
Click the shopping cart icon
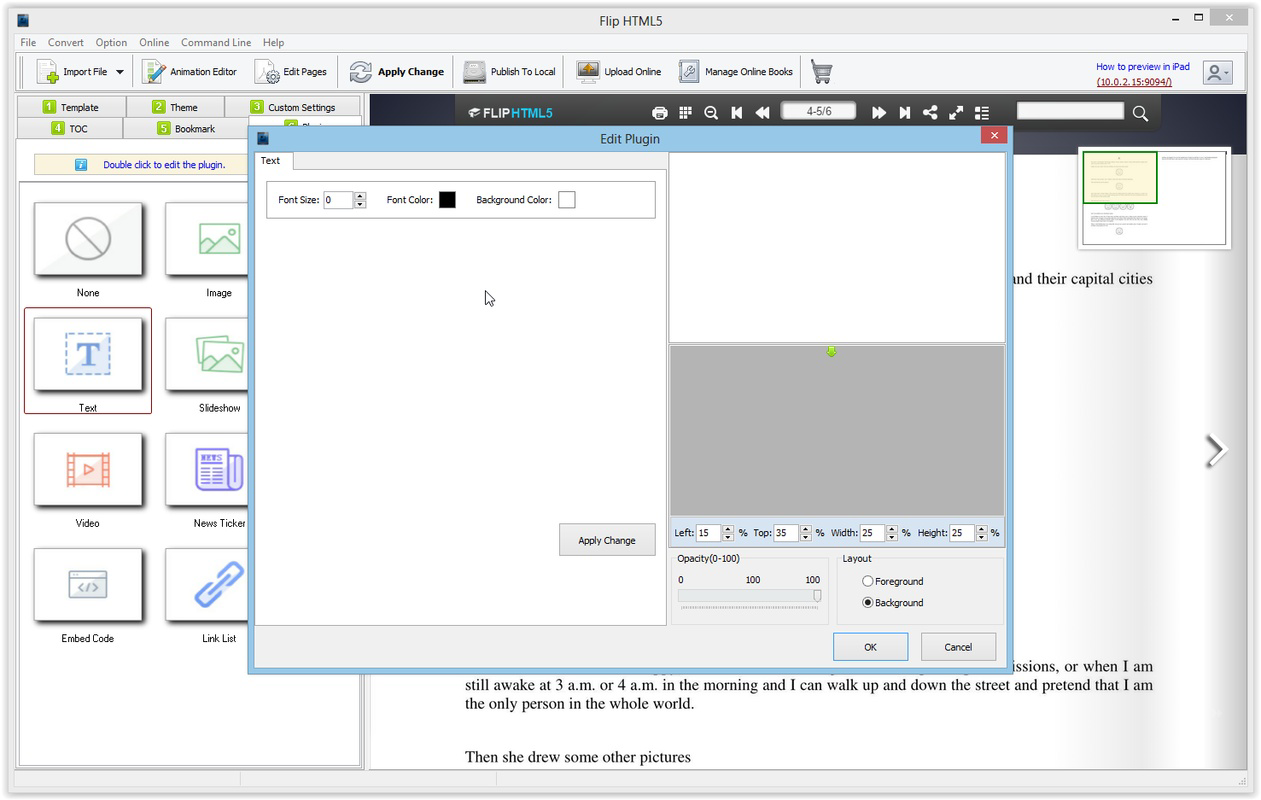[822, 72]
